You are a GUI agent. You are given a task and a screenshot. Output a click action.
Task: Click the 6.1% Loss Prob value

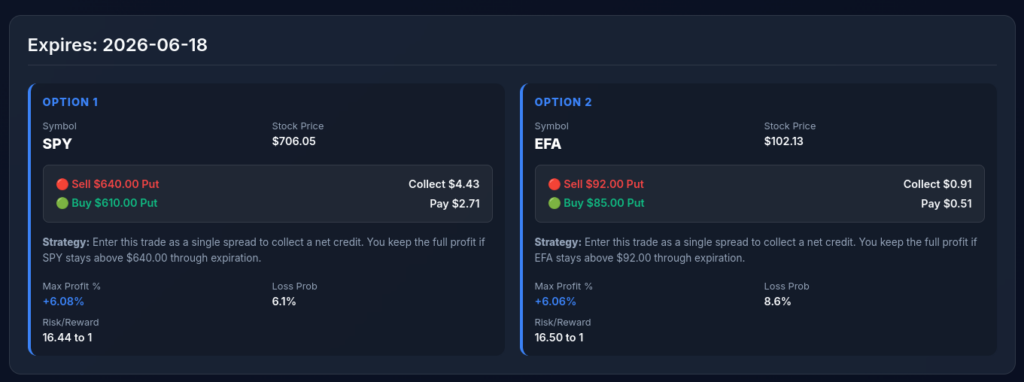(x=284, y=302)
